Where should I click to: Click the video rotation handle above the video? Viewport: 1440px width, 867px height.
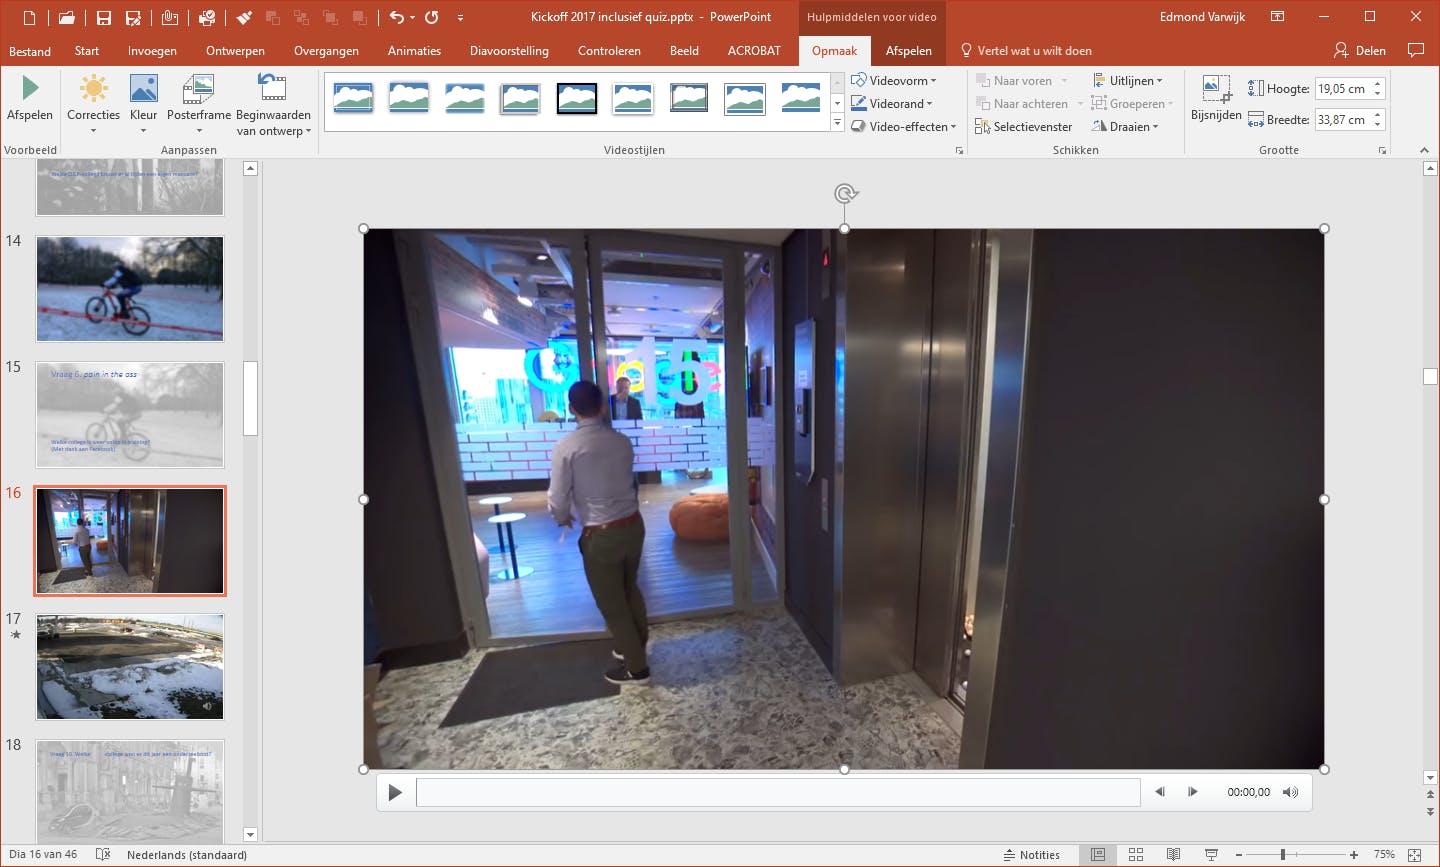[x=845, y=193]
